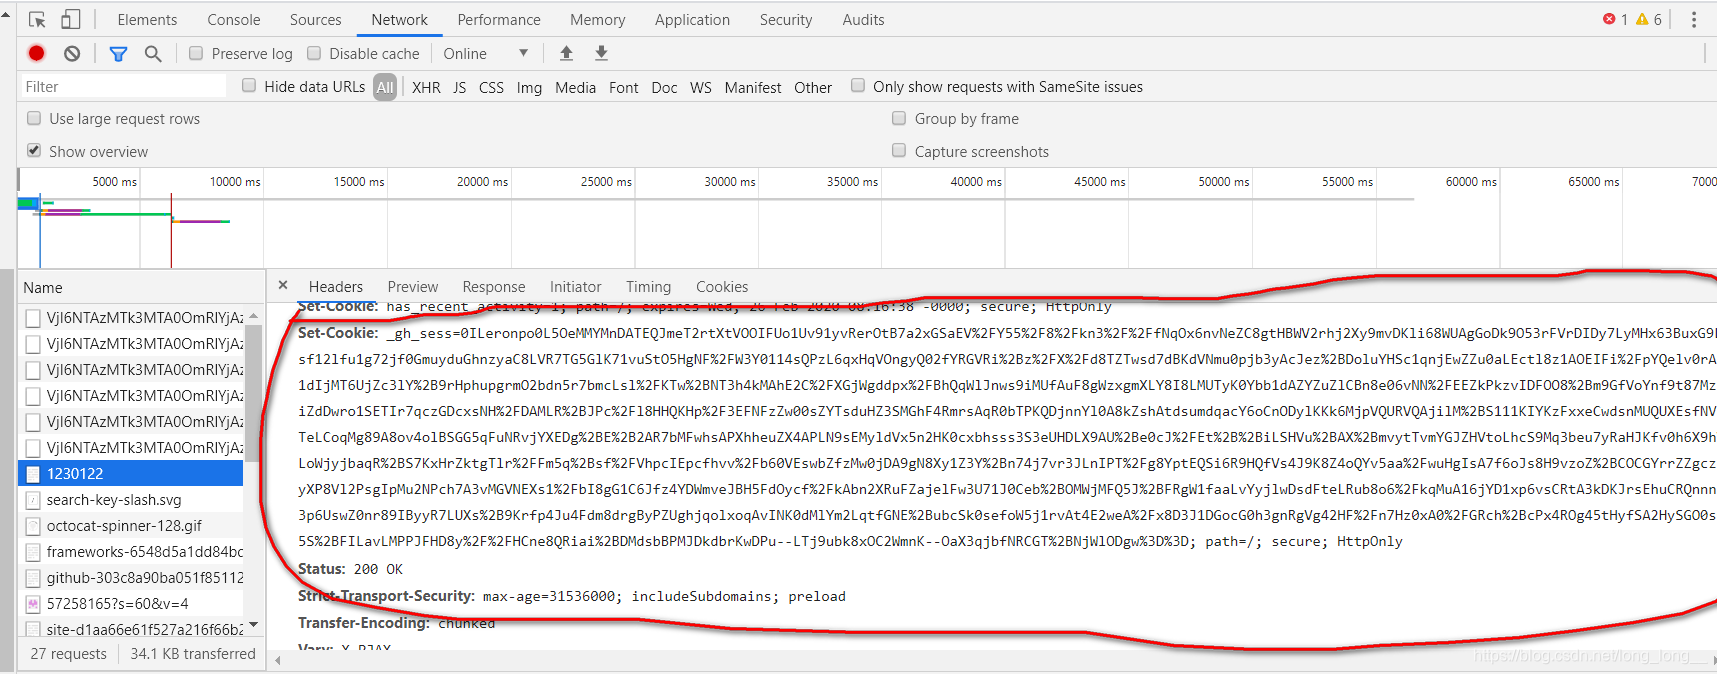Open the Security panel
This screenshot has width=1717, height=674.
coord(786,20)
